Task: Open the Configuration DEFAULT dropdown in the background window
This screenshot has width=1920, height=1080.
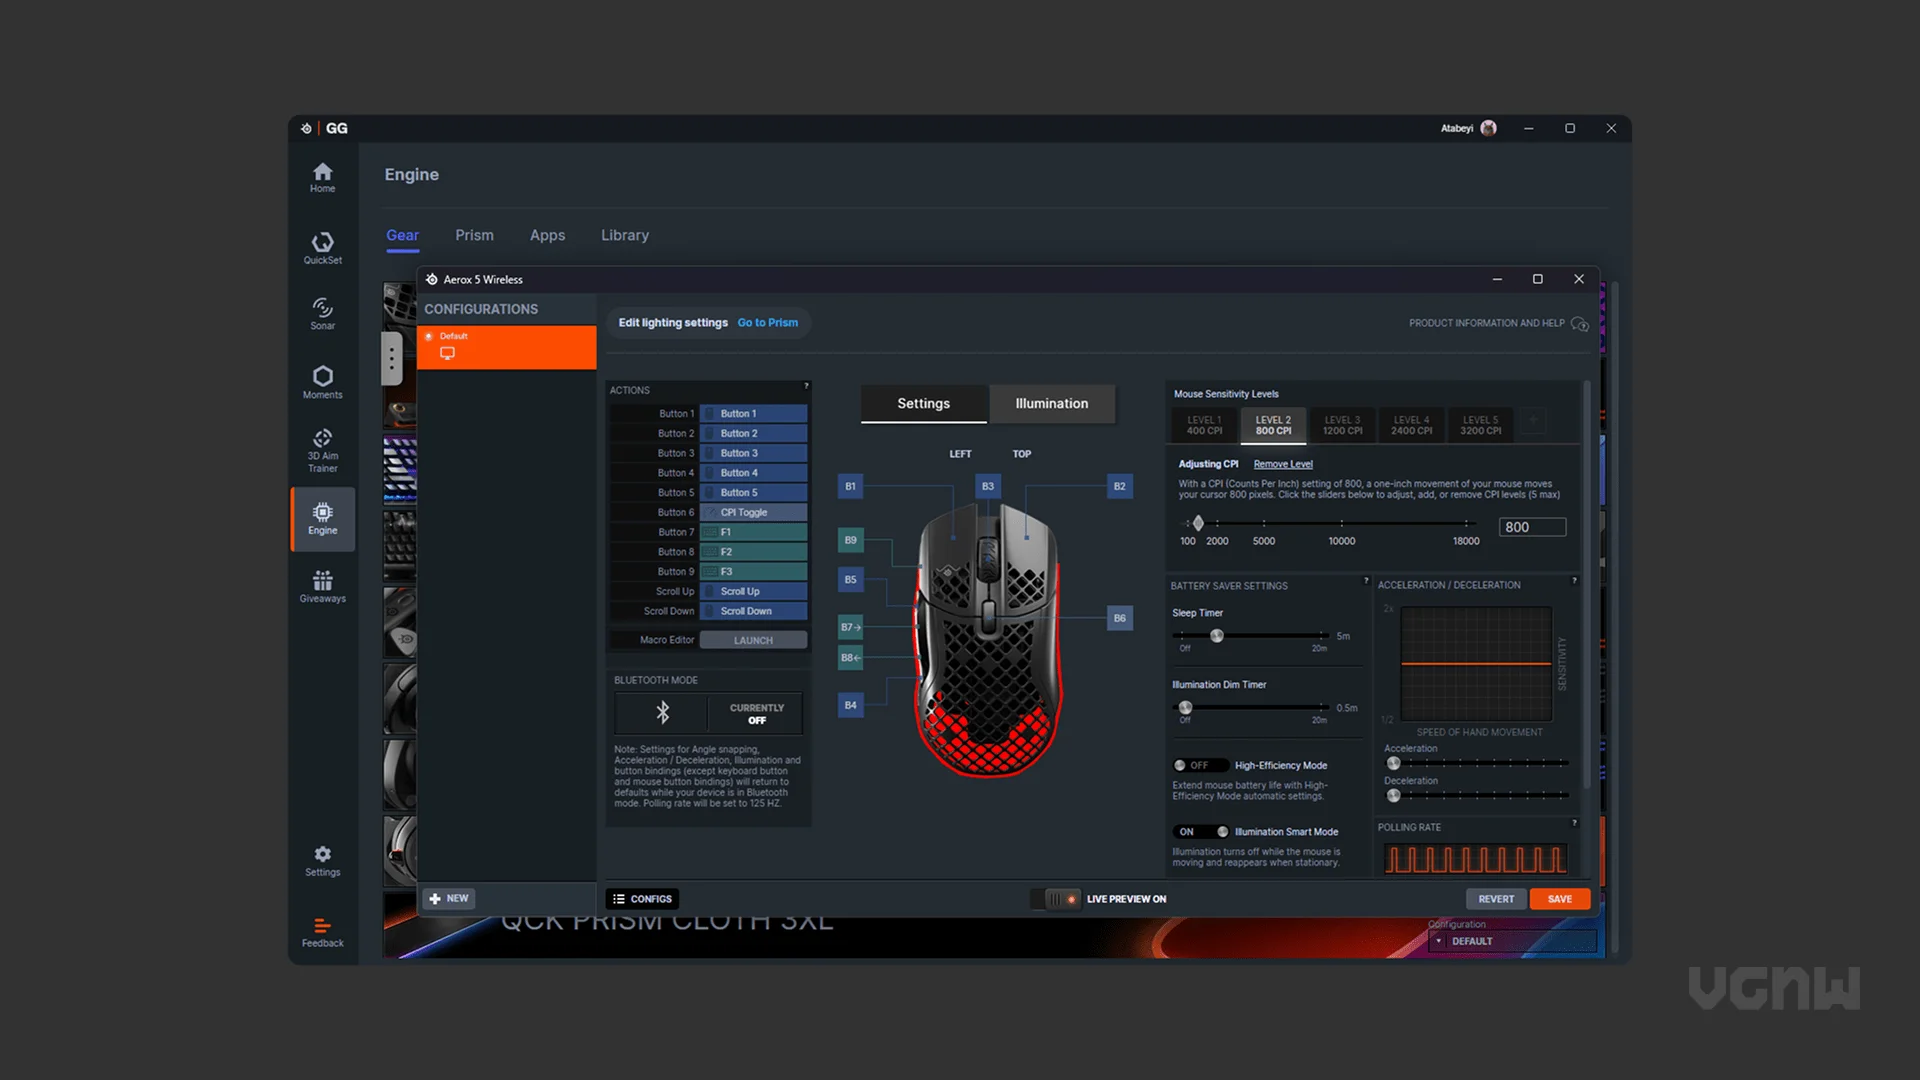Action: (x=1512, y=941)
